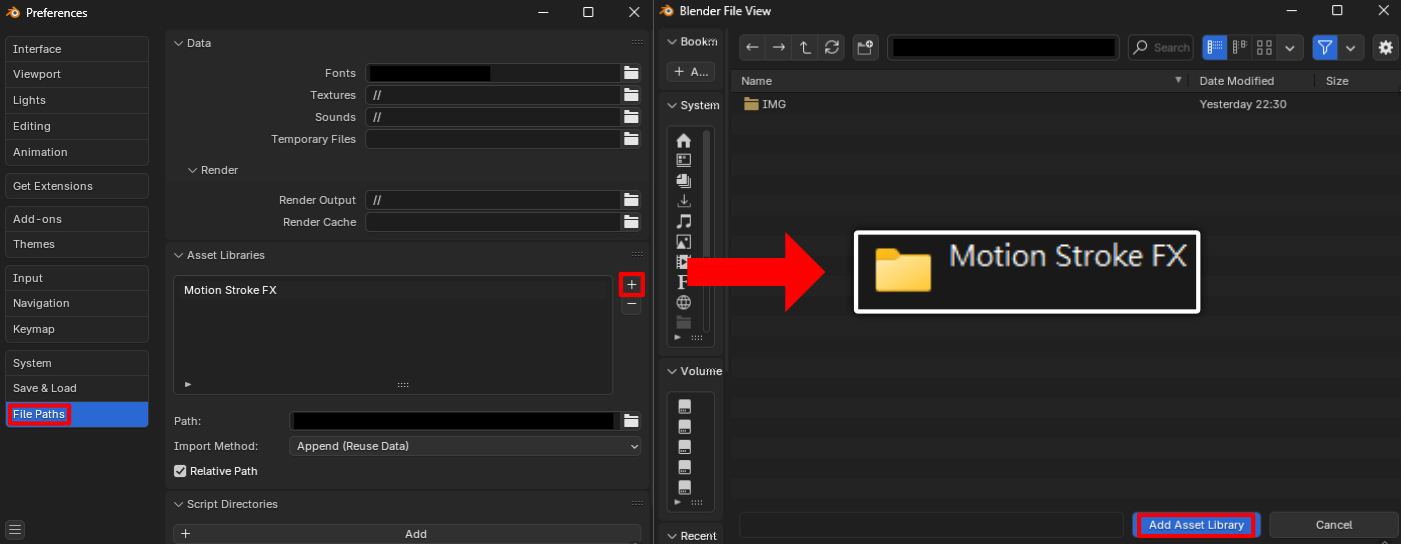1401x544 pixels.
Task: Go back to previous folder in File View
Action: pyautogui.click(x=752, y=47)
